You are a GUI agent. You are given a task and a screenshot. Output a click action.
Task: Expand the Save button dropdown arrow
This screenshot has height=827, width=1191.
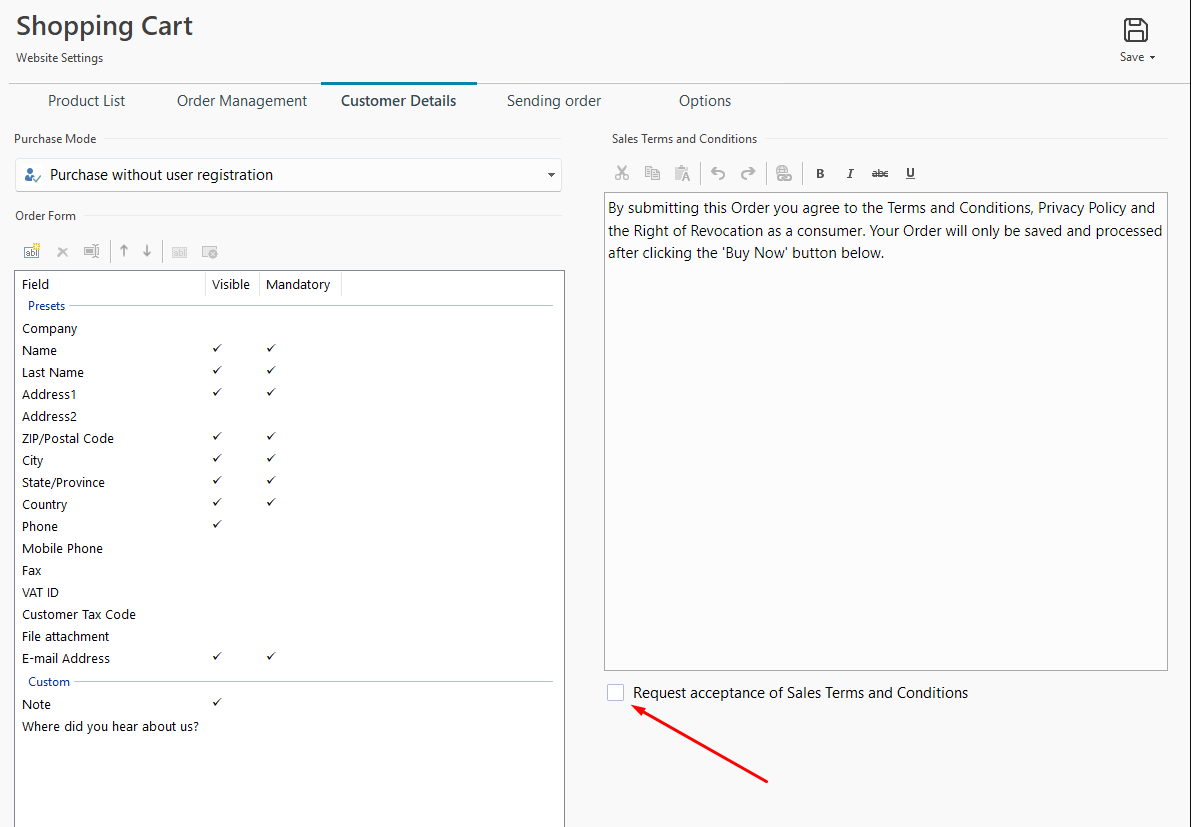click(1152, 58)
